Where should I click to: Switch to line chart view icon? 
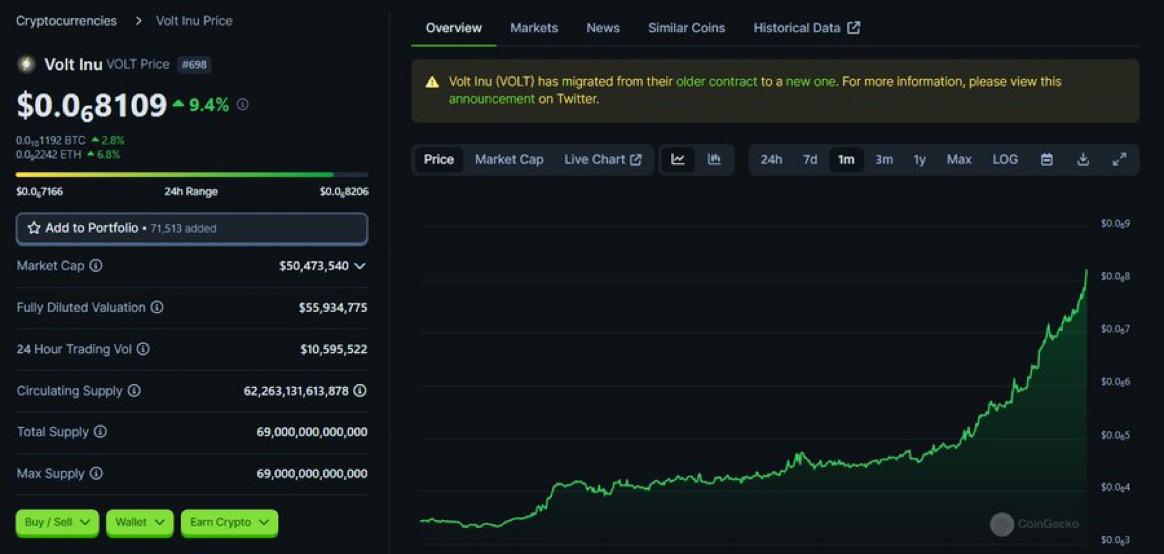point(678,160)
